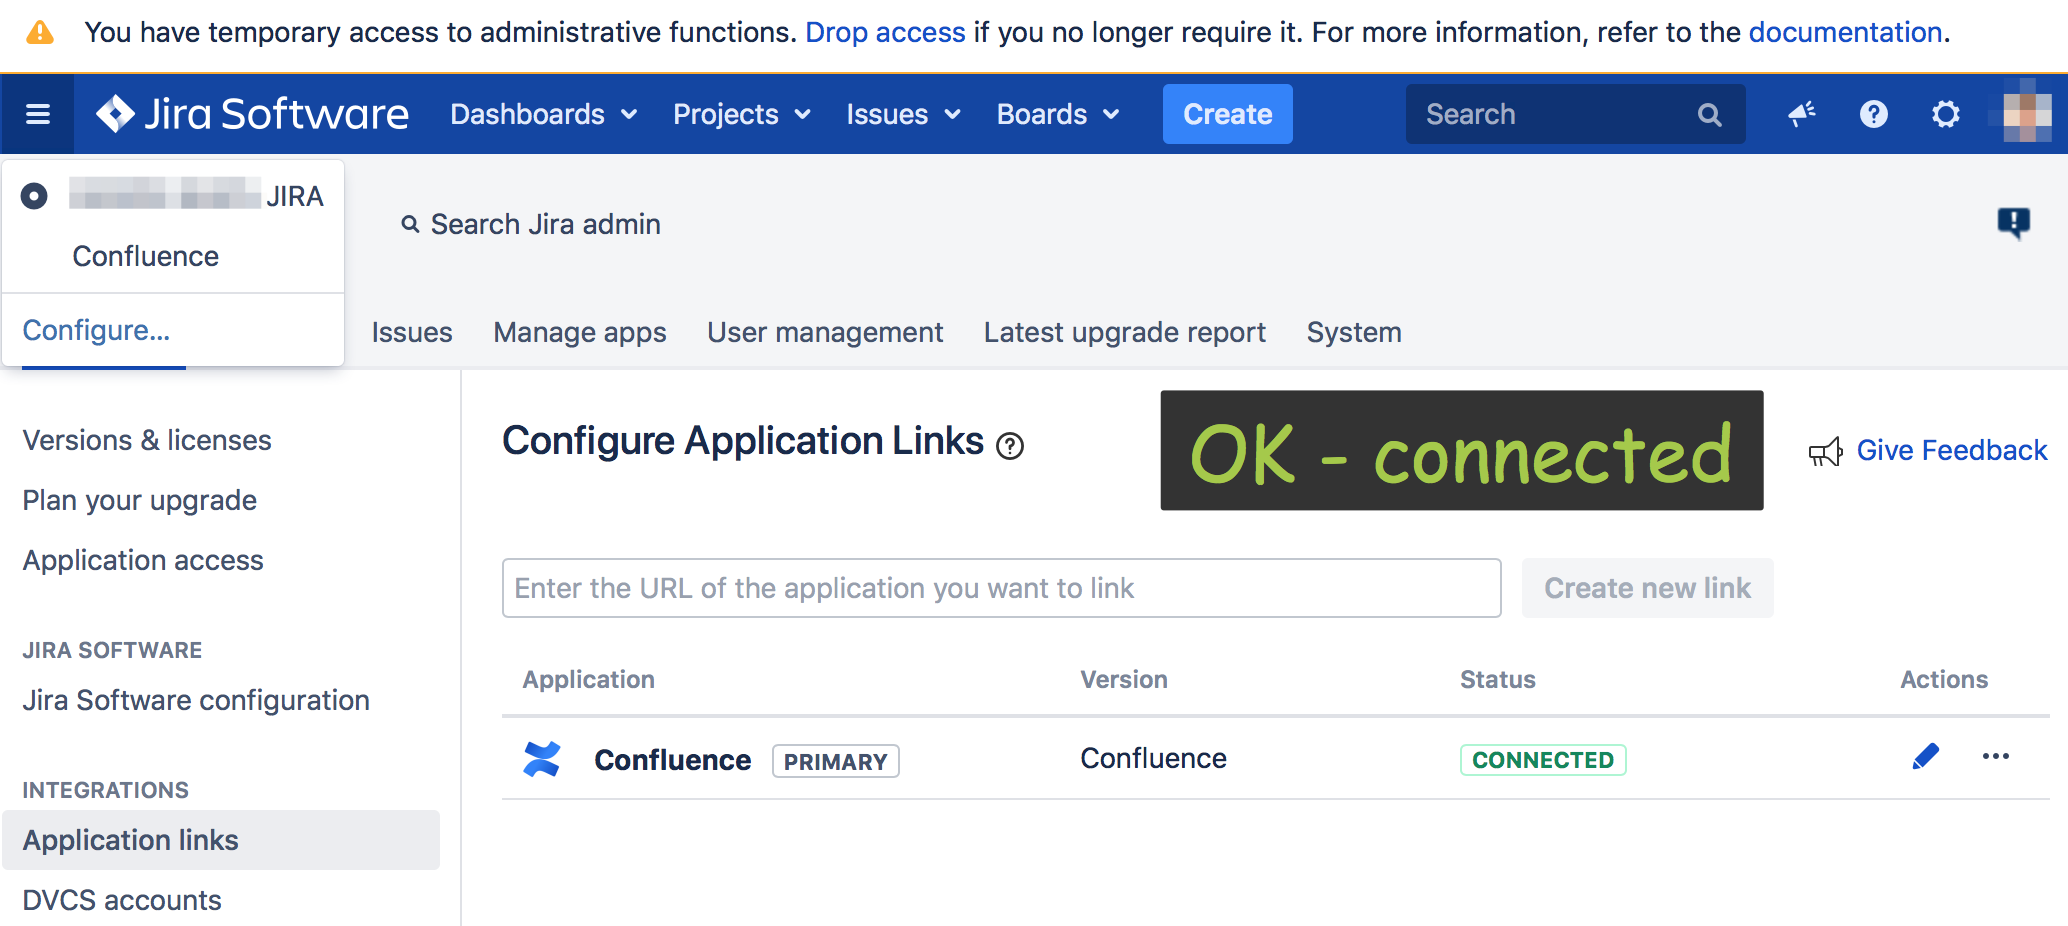Open more actions for Confluence link
2068x926 pixels.
coord(1996,757)
